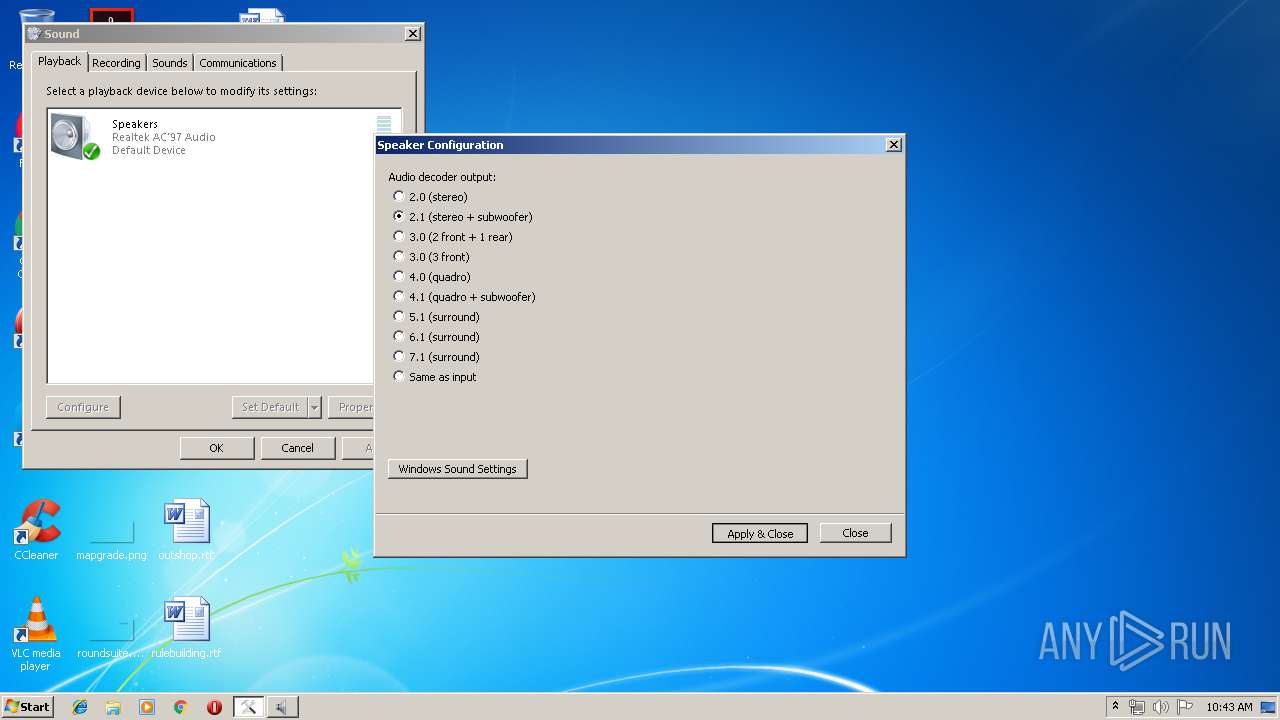
Task: Click Speakers volume level meter
Action: (384, 124)
